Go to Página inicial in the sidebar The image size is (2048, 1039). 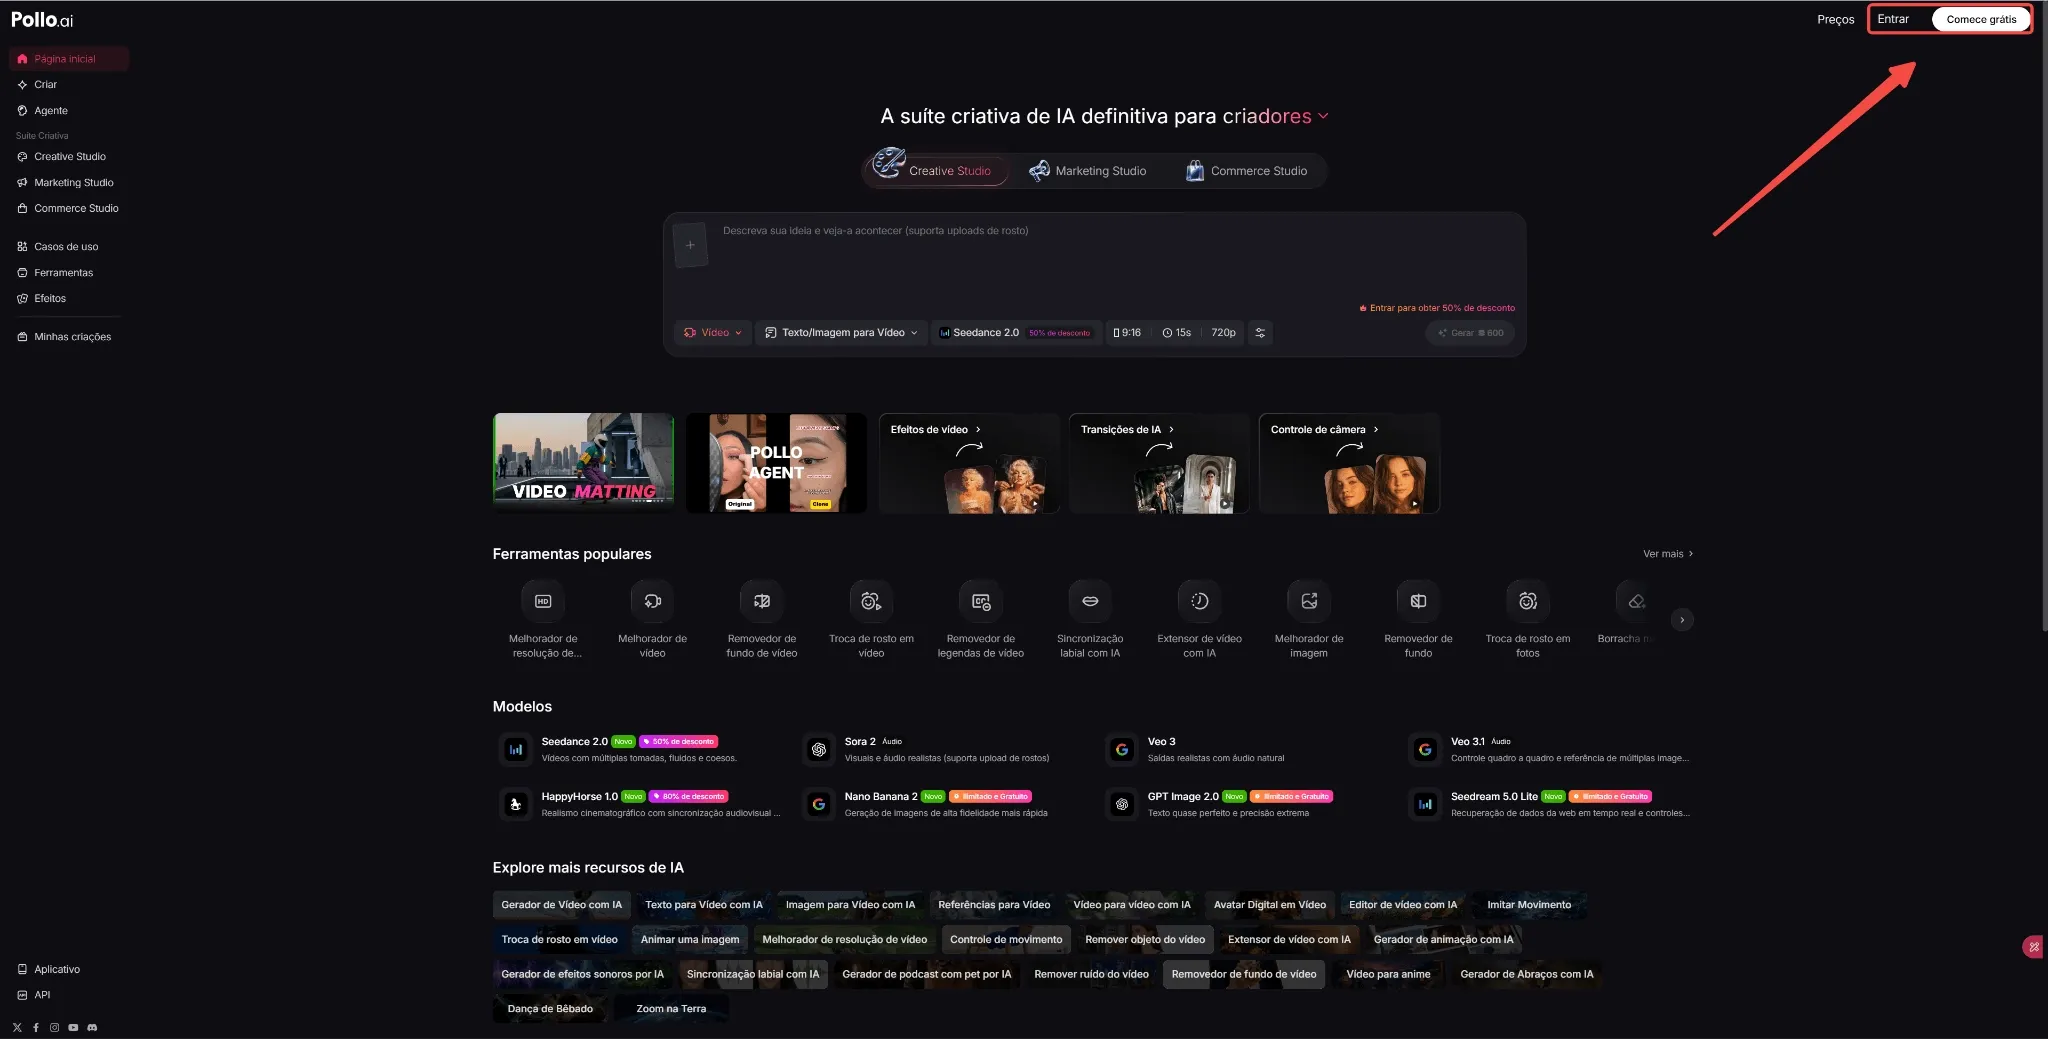[x=69, y=59]
